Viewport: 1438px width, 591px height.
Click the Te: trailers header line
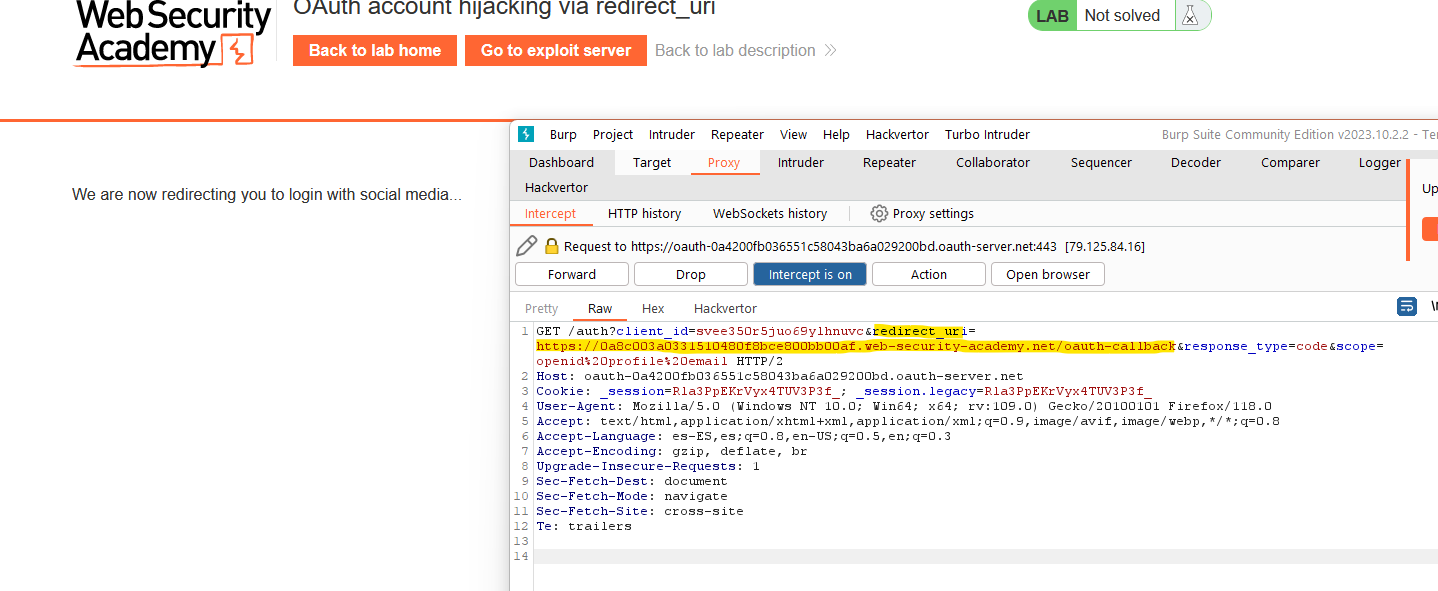pos(584,526)
